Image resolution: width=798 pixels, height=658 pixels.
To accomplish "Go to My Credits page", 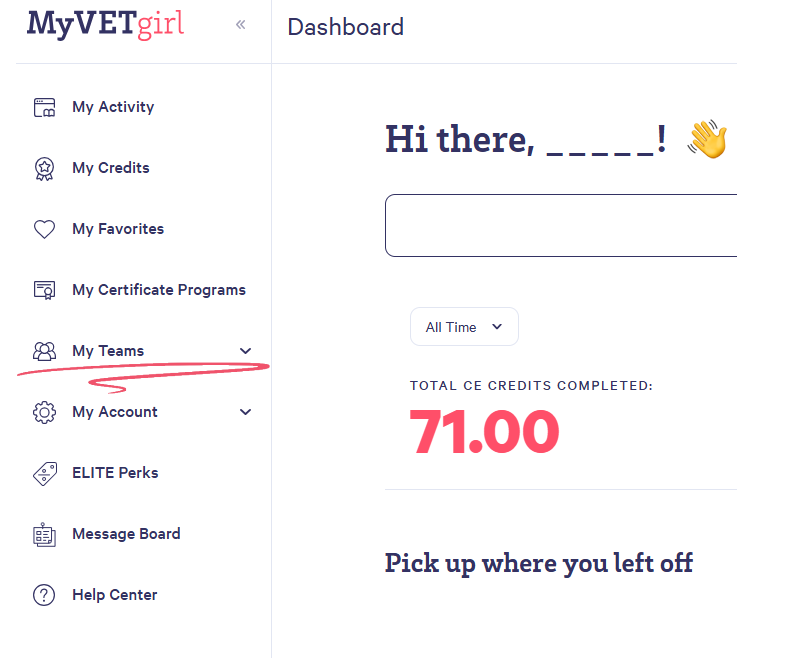I will point(111,168).
